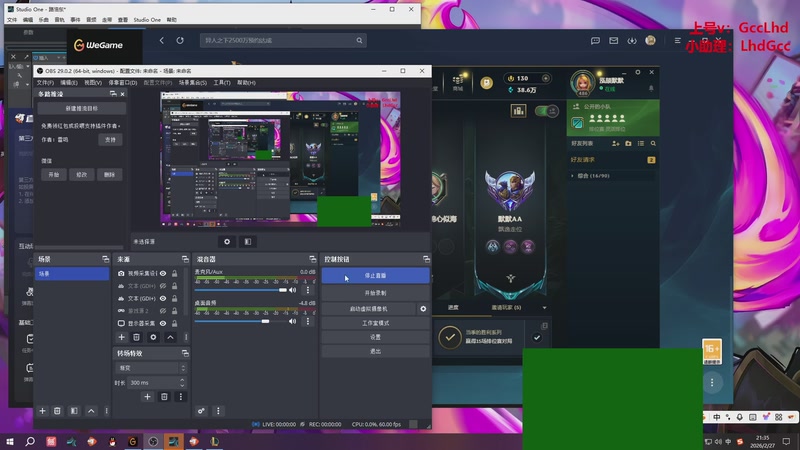Start the virtual camera

pos(368,309)
